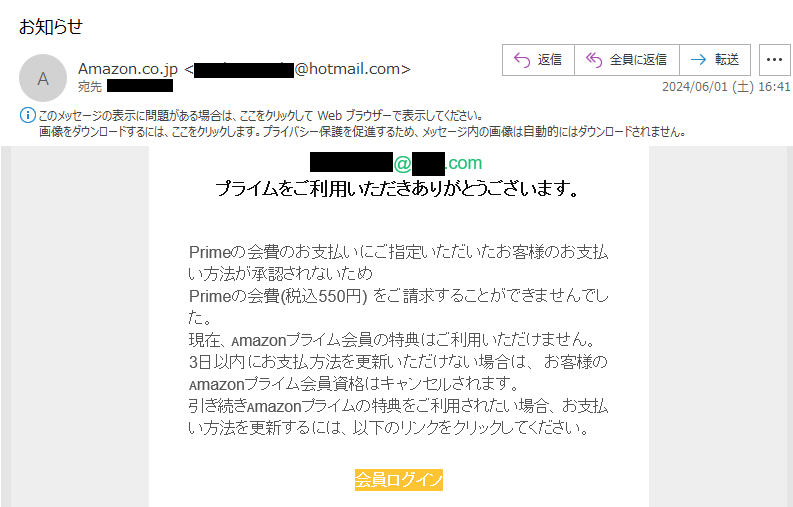Image resolution: width=793 pixels, height=507 pixels.
Task: Click the sentence ending リンクをクリックしてください
Action: 399,417
